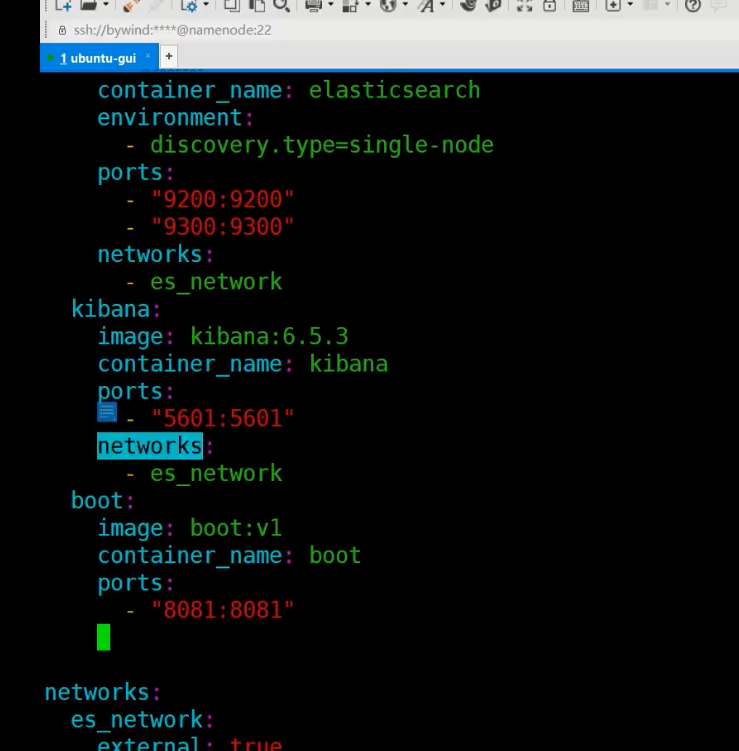Click the address bar padlock icon
The image size is (739, 751).
click(62, 31)
